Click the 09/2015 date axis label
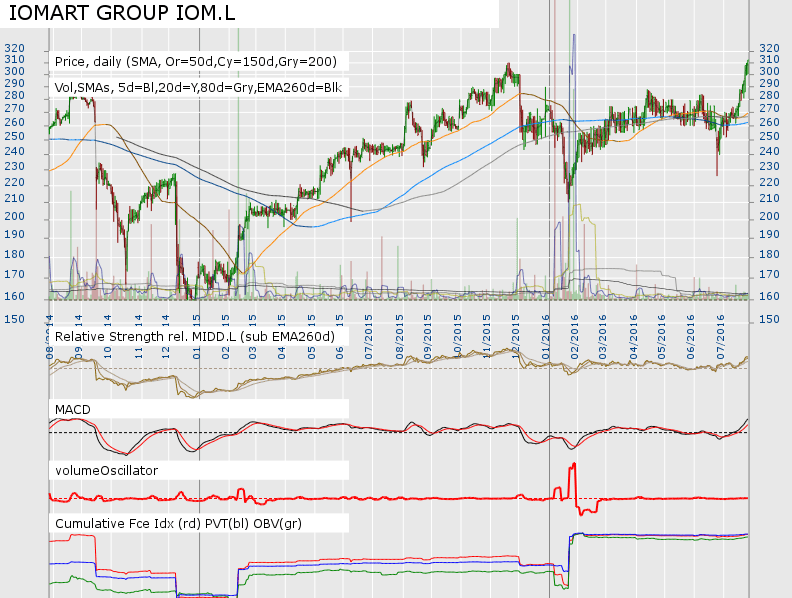Viewport: 792px width, 598px height. [428, 337]
